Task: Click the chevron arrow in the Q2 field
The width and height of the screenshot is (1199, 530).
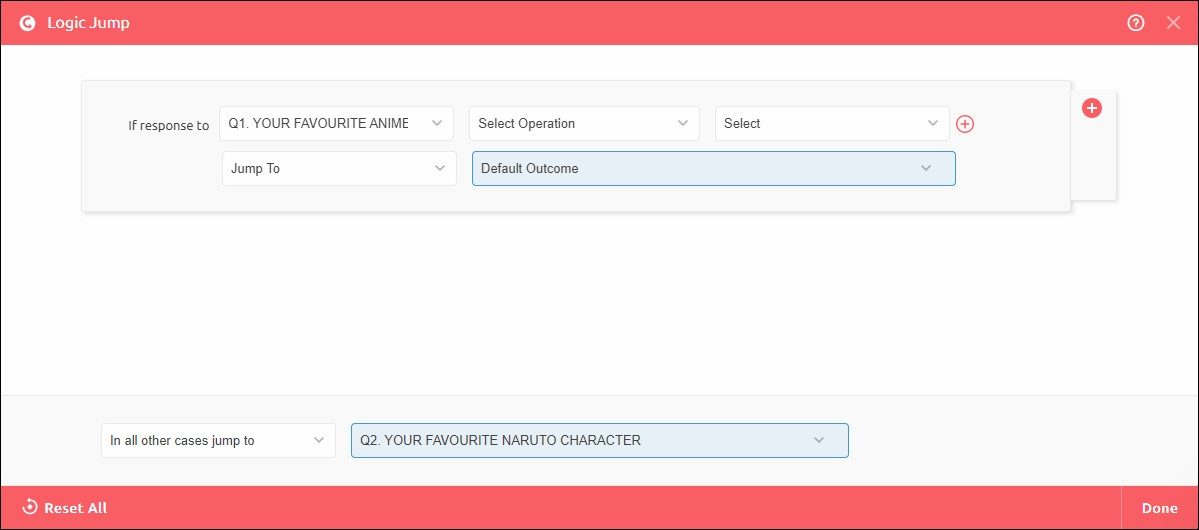Action: coord(819,441)
